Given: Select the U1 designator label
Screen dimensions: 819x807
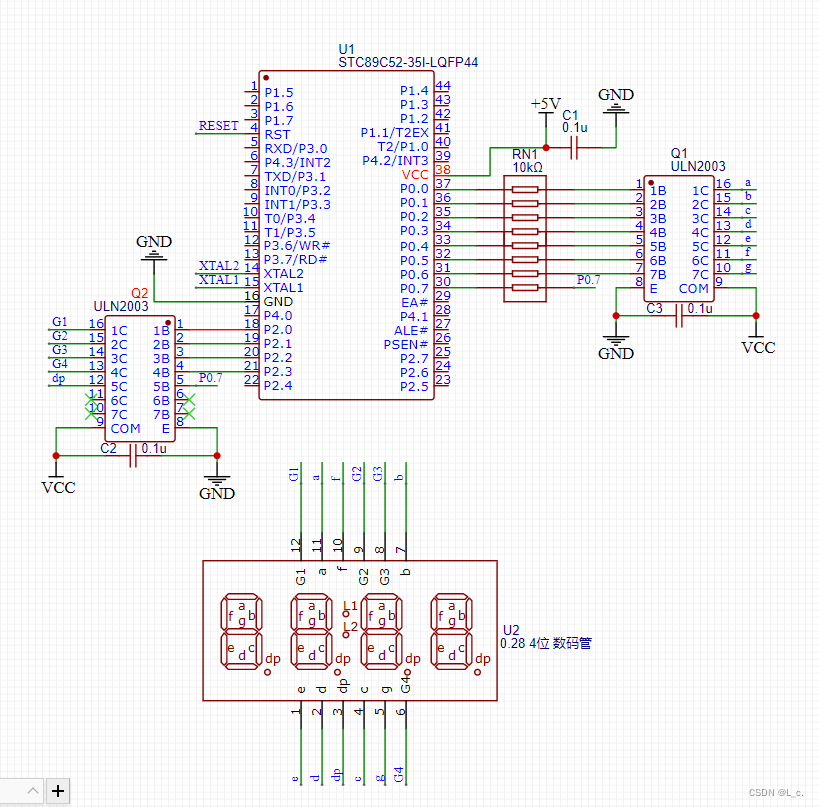Looking at the screenshot, I should coord(346,50).
